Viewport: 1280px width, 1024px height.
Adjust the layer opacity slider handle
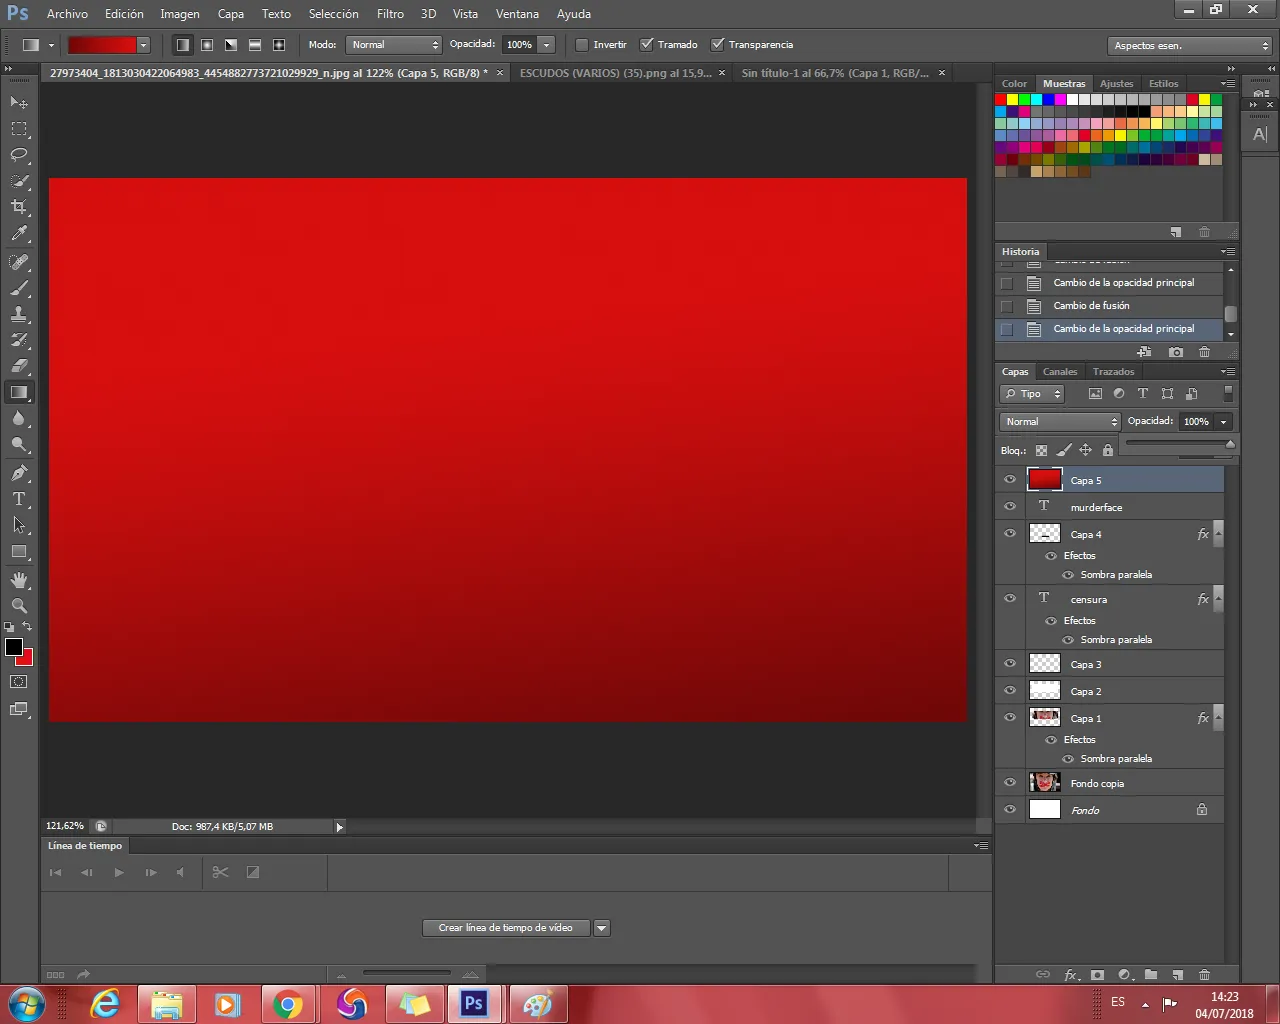click(1230, 444)
